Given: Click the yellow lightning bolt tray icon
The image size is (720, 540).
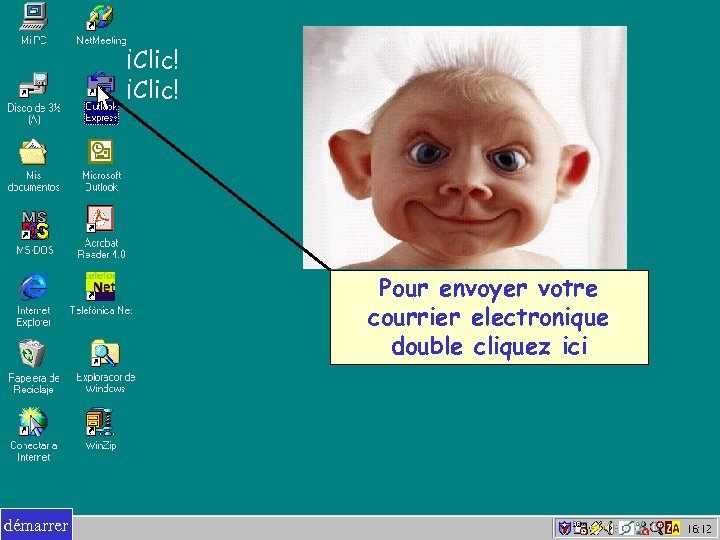Looking at the screenshot, I should [596, 528].
